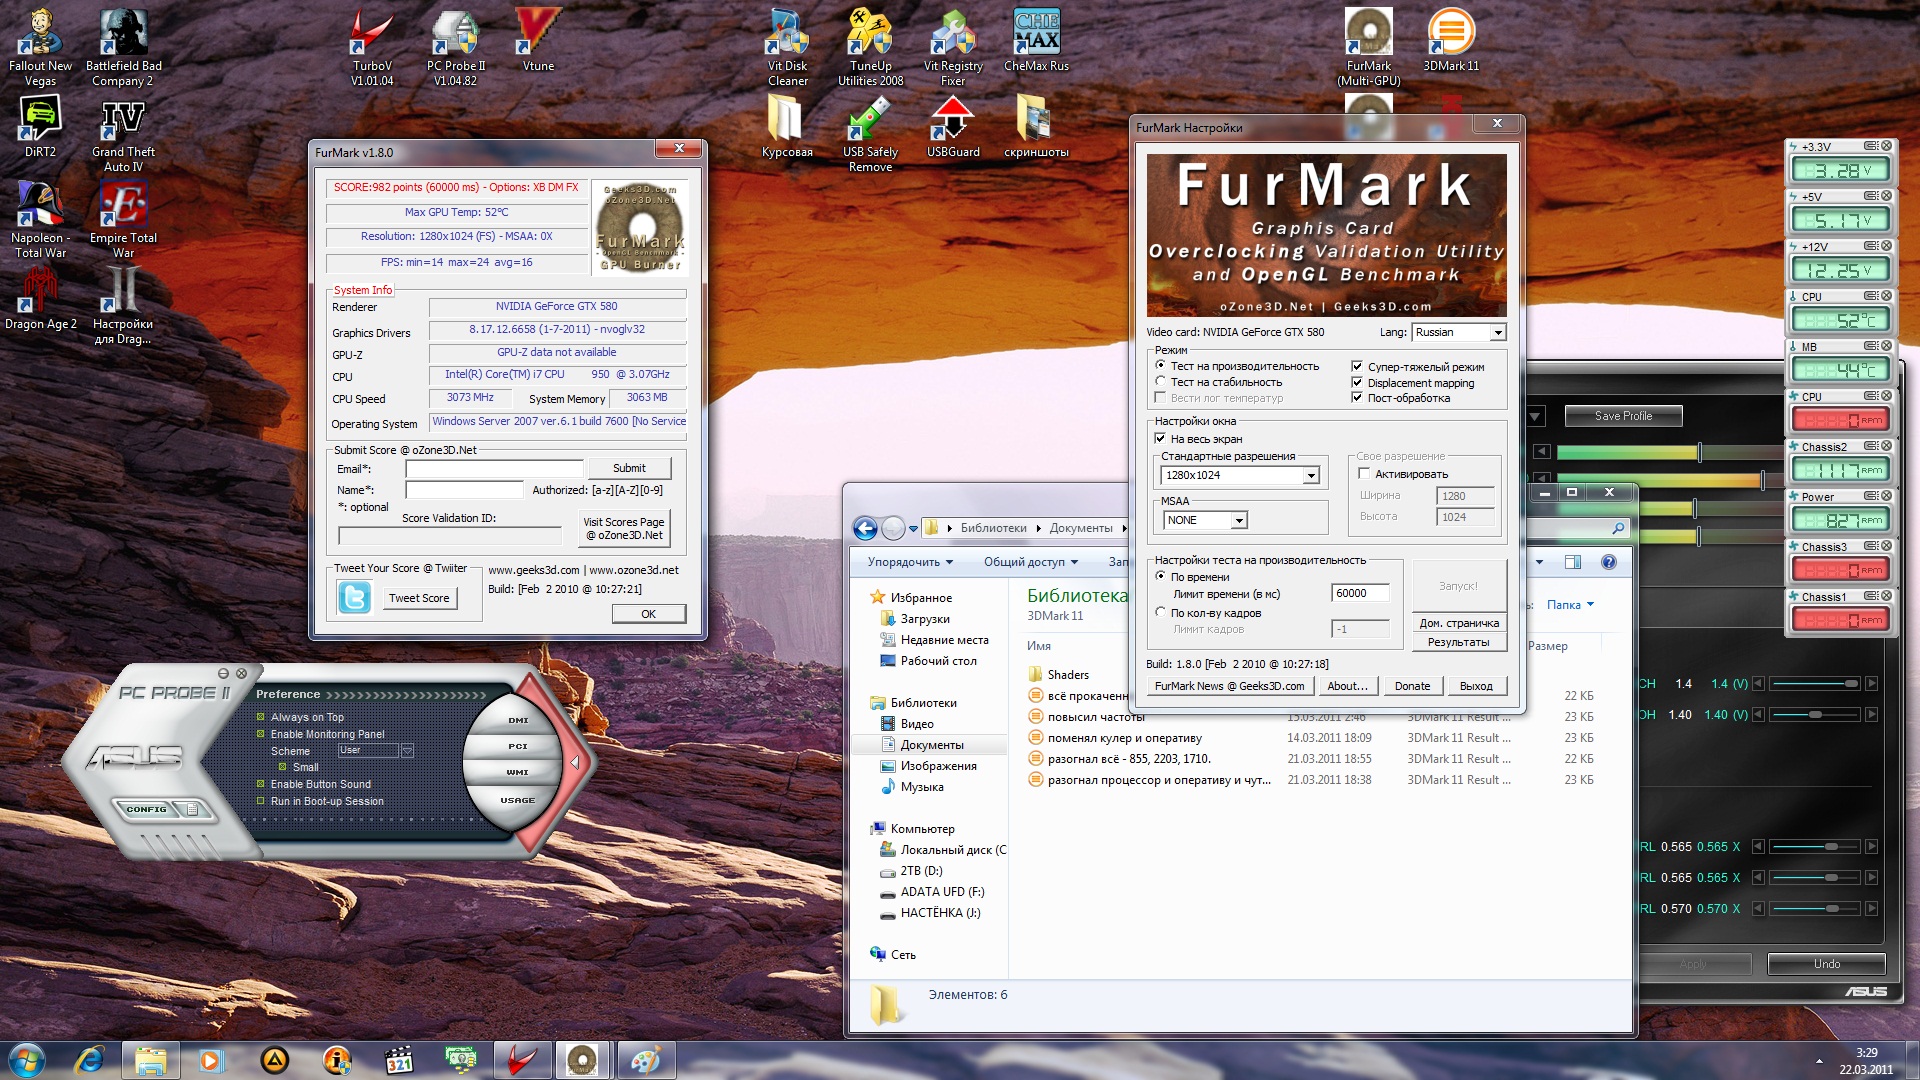This screenshot has width=1920, height=1080.
Task: Open the Упорядочить menu in Explorer
Action: point(909,562)
